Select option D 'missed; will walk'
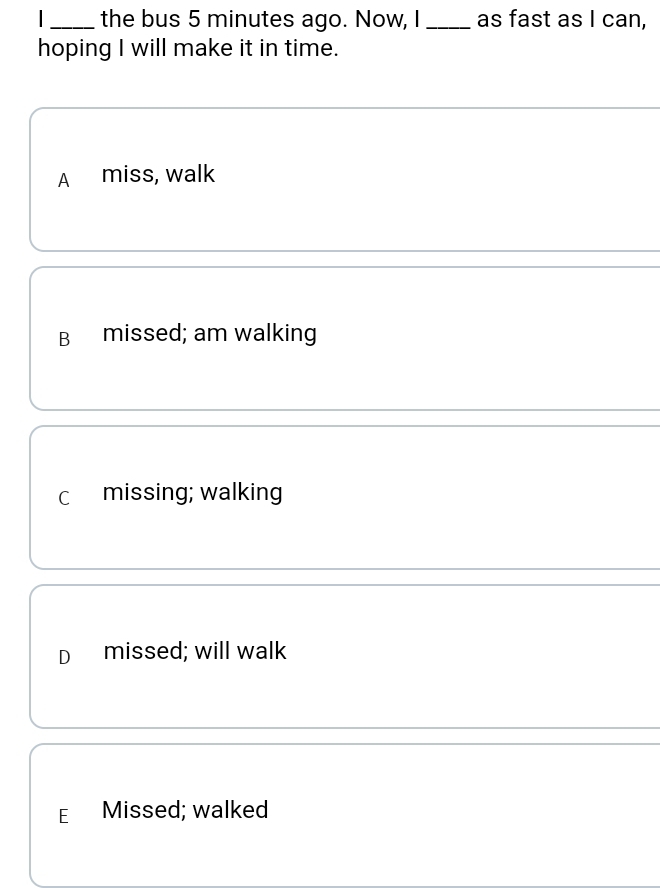The height and width of the screenshot is (888, 660). click(x=344, y=656)
